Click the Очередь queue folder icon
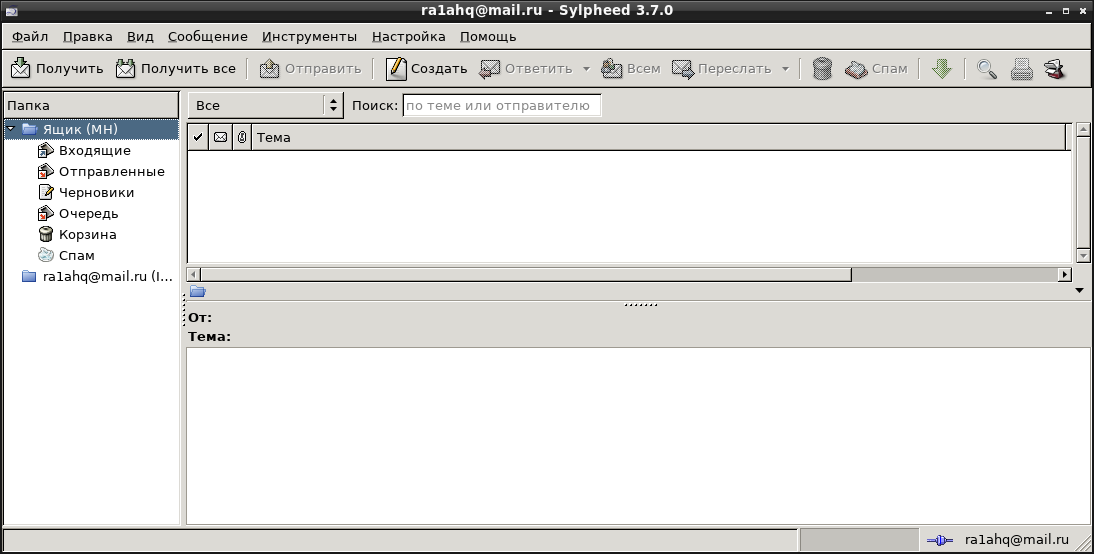 [x=45, y=214]
